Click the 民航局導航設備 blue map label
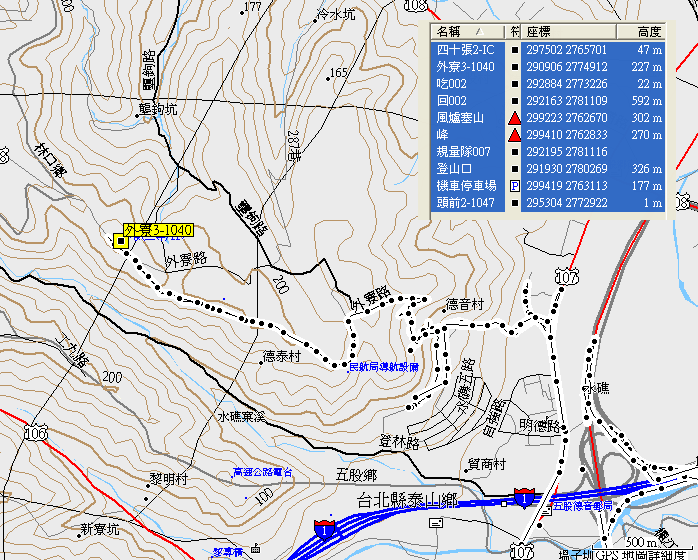Viewport: 698px width, 560px height. [x=383, y=367]
